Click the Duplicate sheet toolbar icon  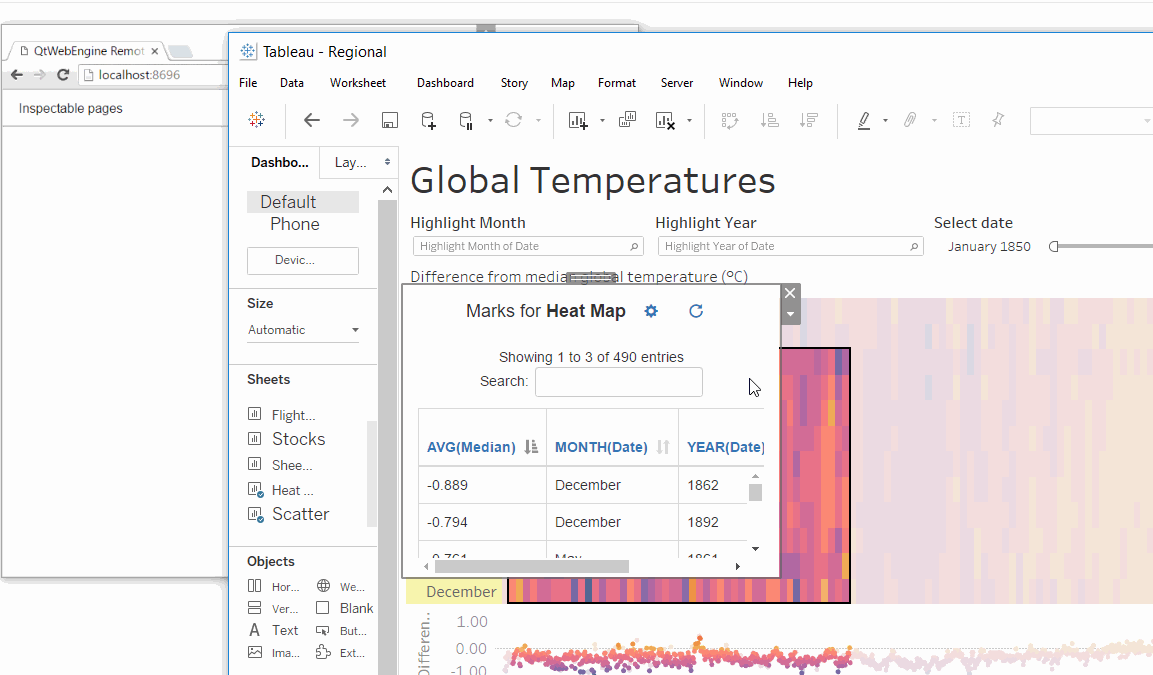(x=627, y=120)
